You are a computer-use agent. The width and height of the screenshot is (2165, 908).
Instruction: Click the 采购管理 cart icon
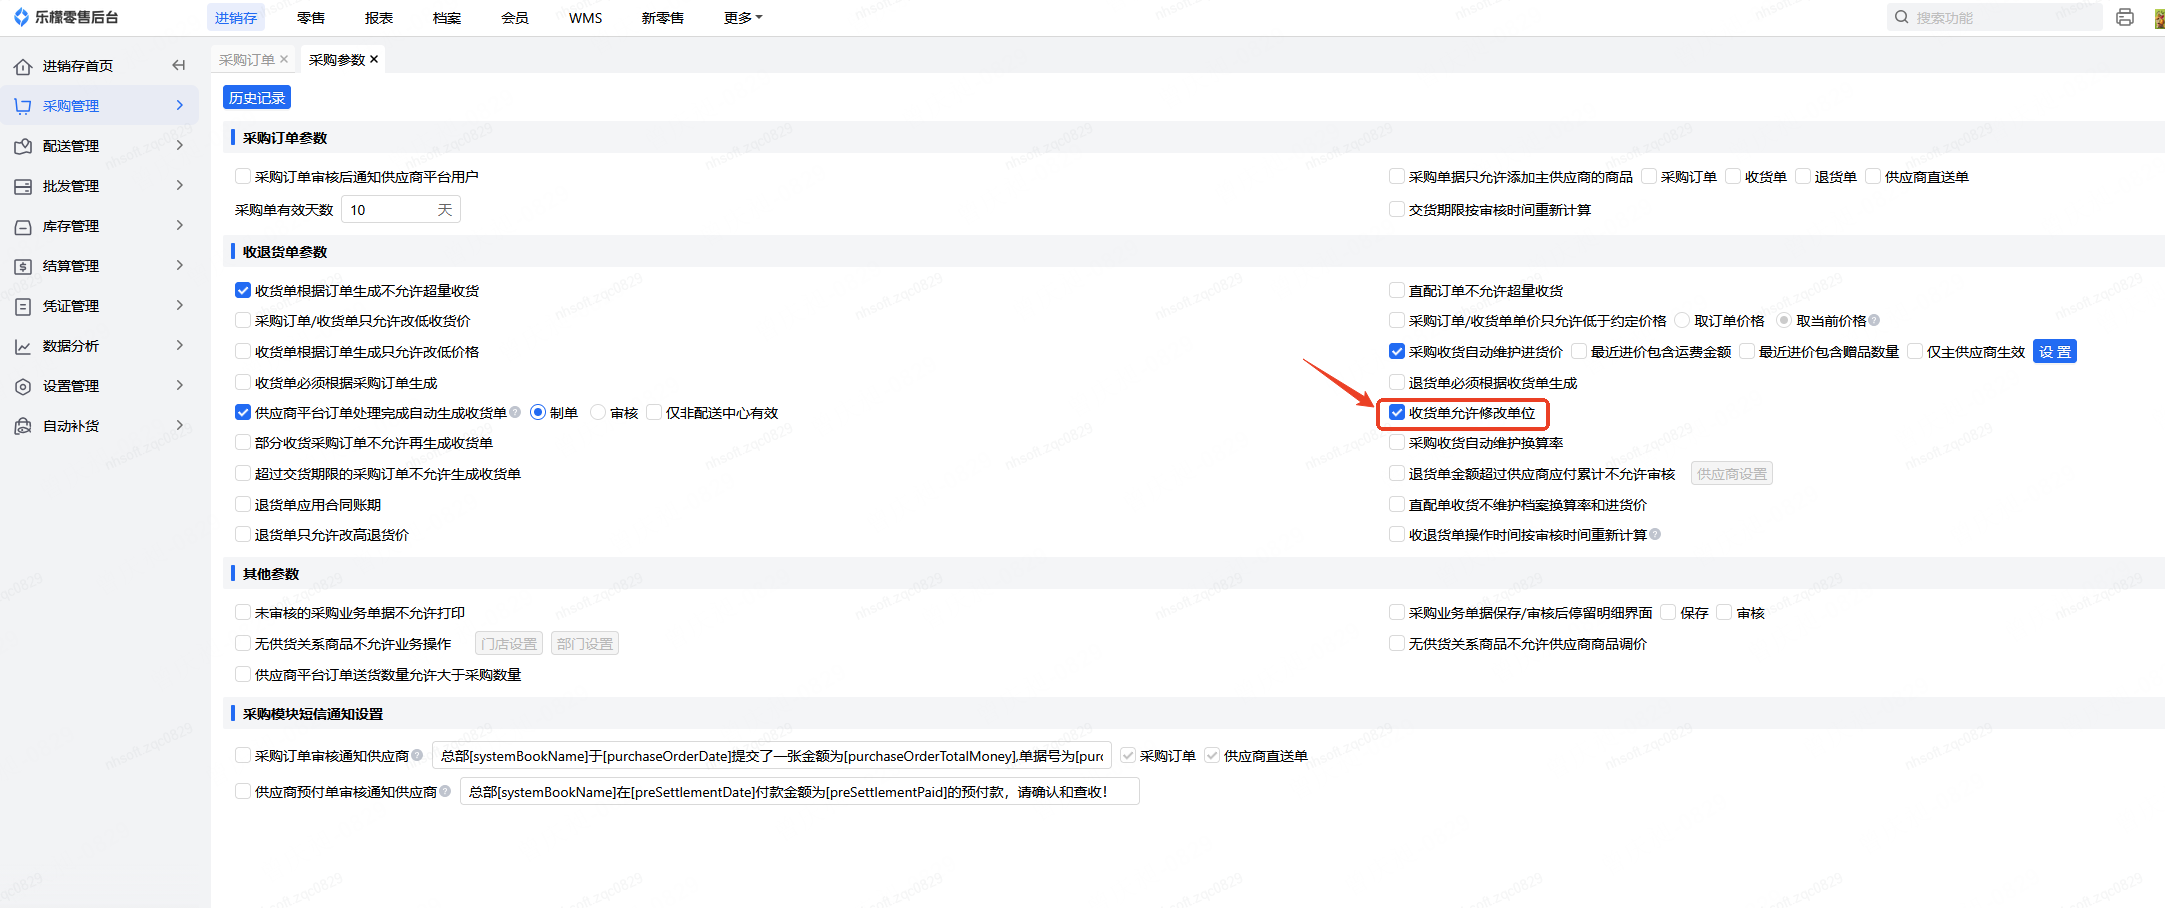[x=23, y=106]
